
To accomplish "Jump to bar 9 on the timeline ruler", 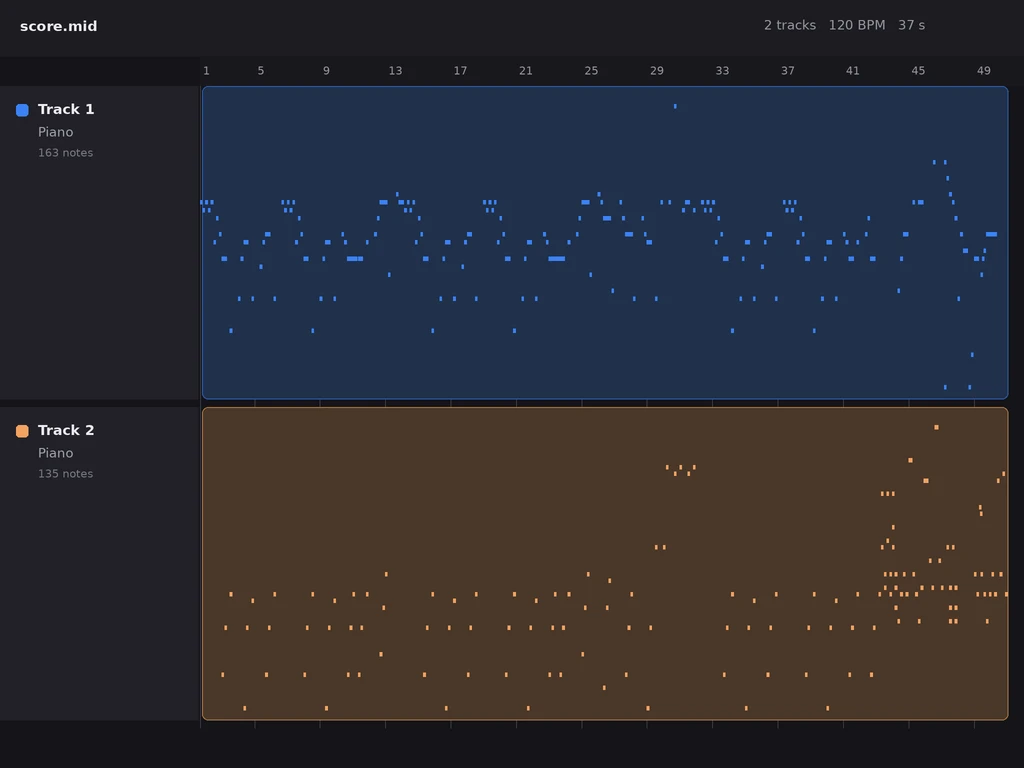I will click(327, 71).
